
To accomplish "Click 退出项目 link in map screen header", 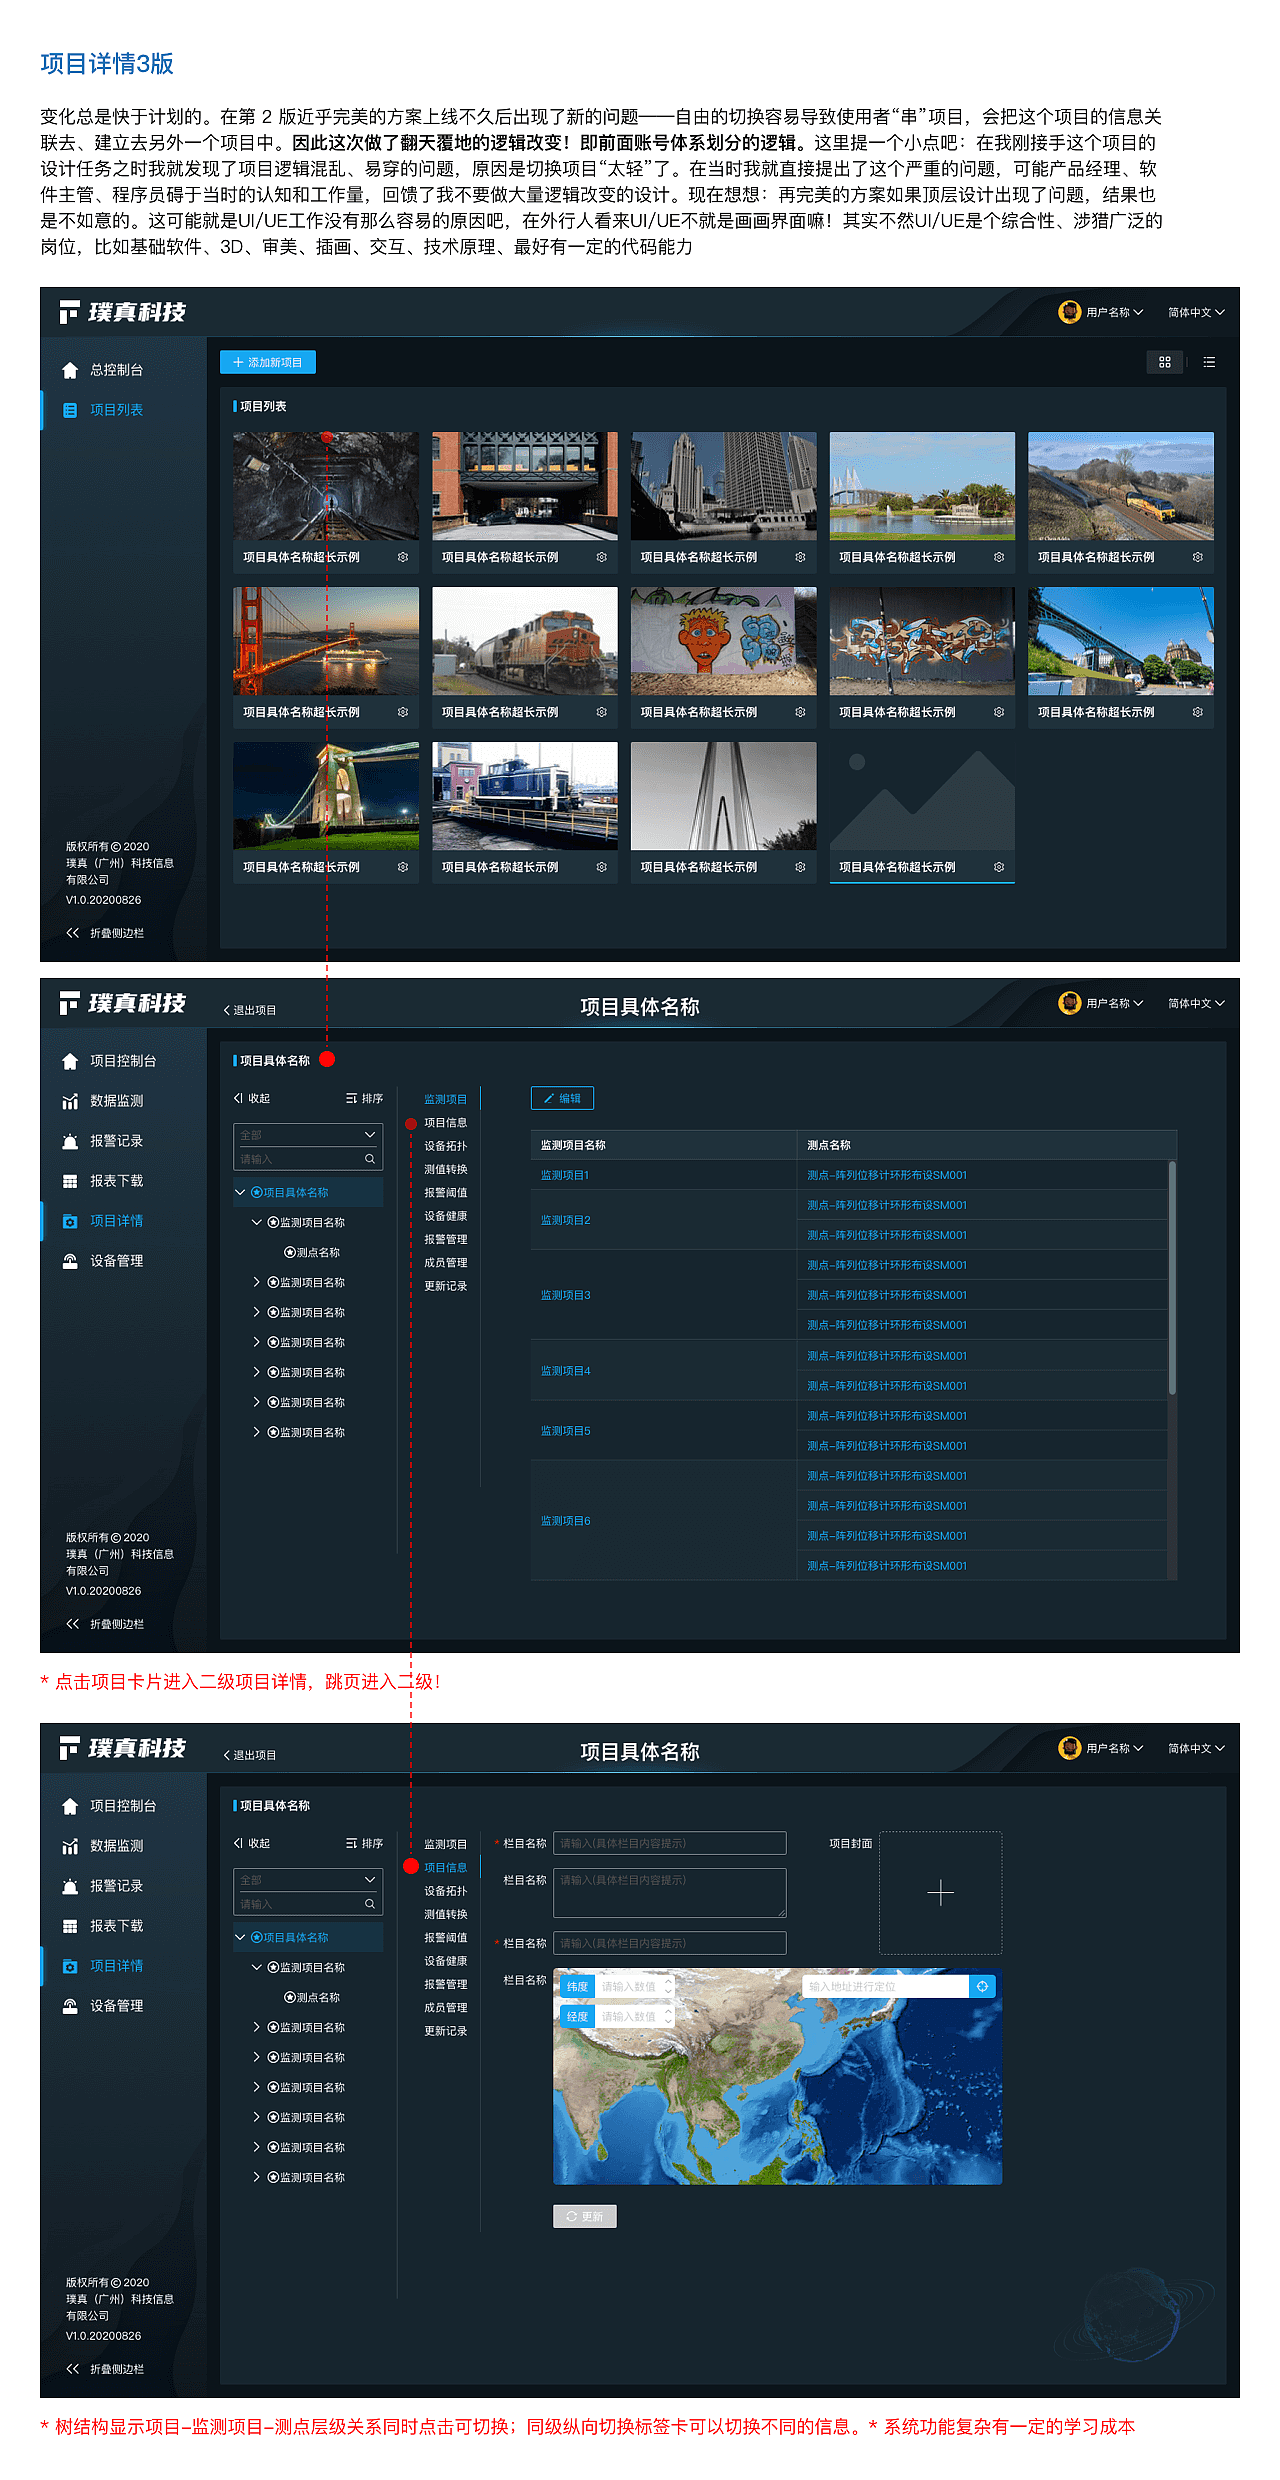I will coord(250,1755).
